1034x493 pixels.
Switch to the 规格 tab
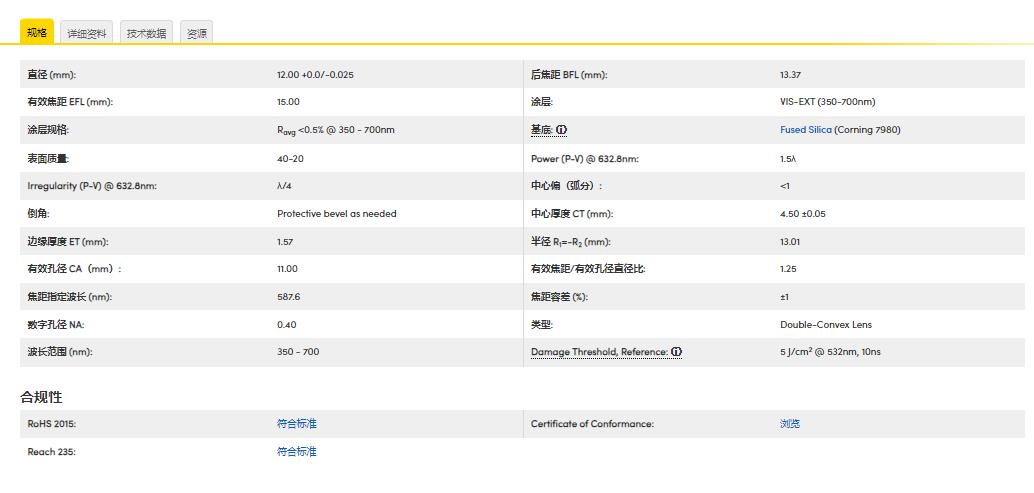click(x=37, y=32)
